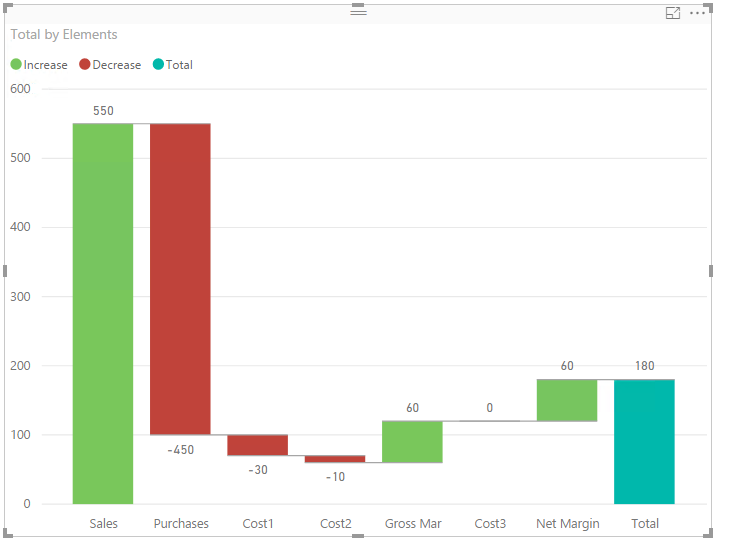Select the green Sales bar
Viewport: 729px width, 551px height.
[x=103, y=314]
